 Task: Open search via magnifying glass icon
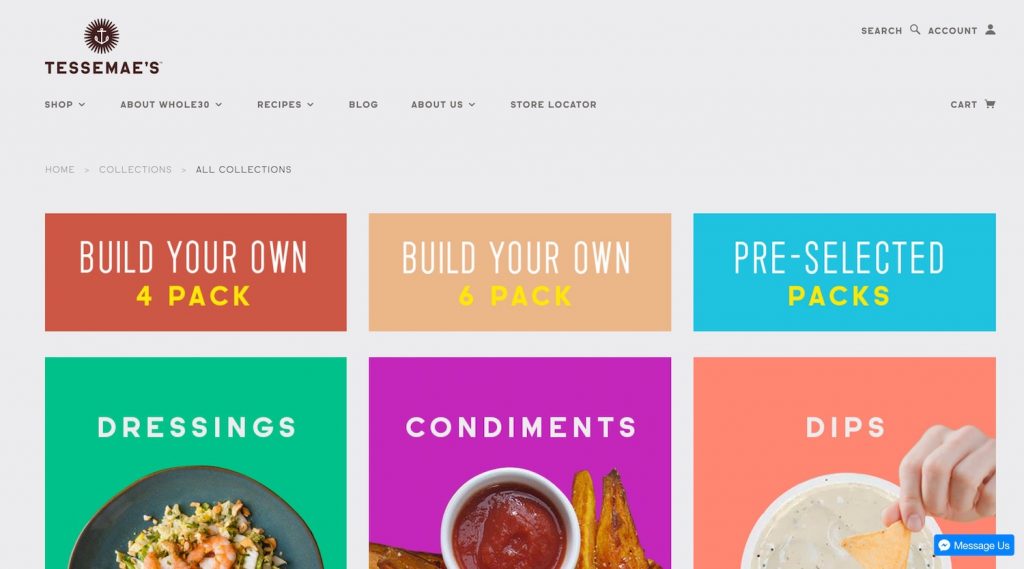(915, 29)
